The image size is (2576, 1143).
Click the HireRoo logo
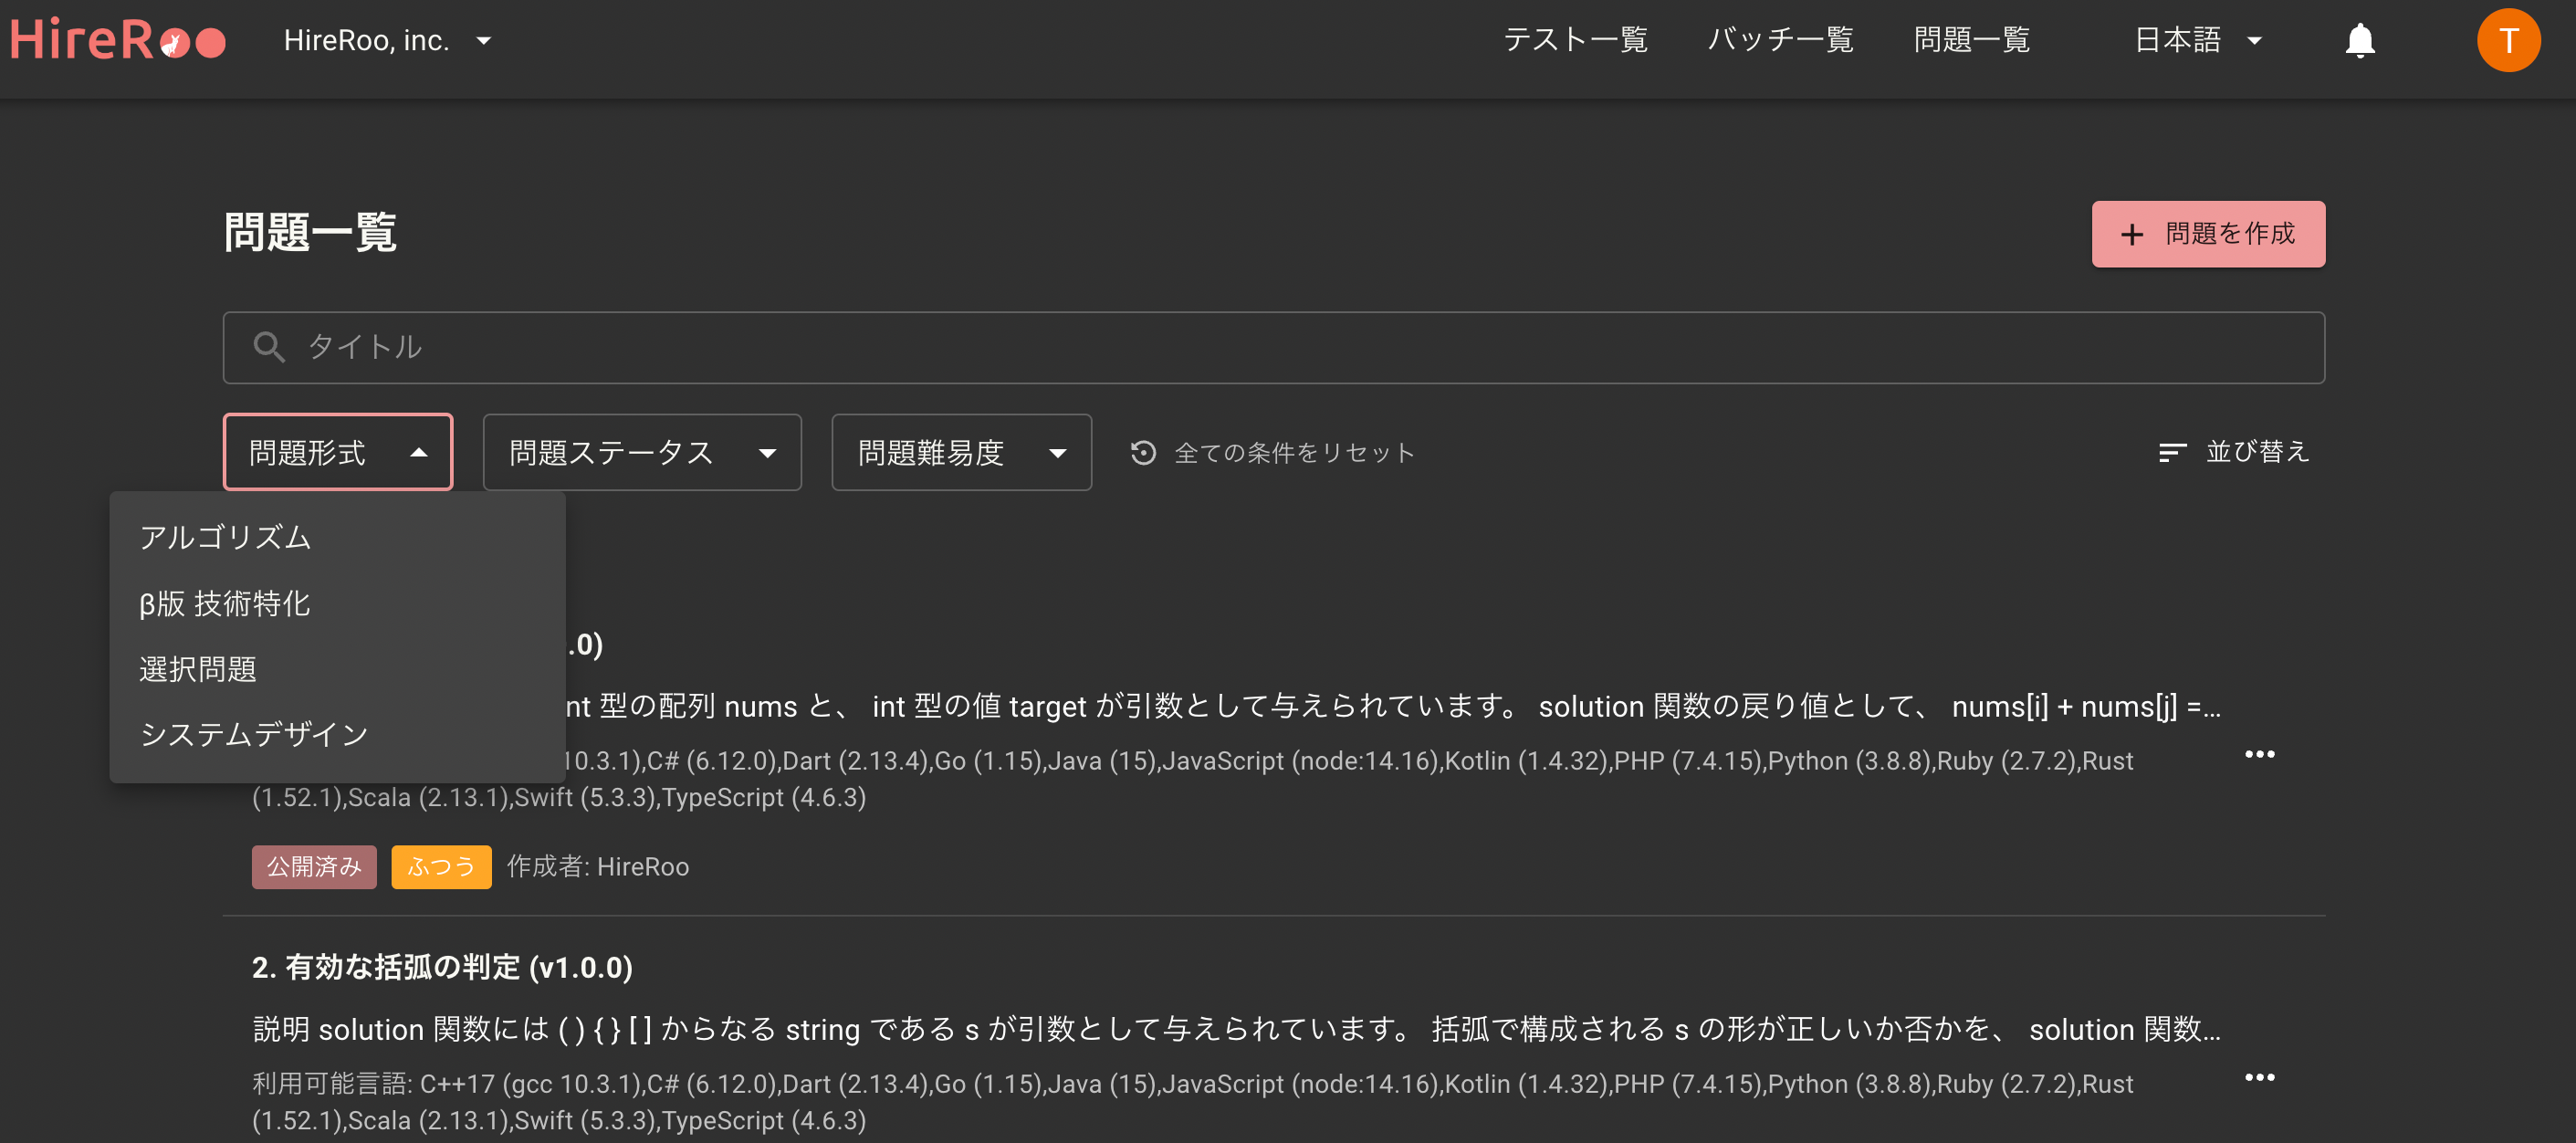click(118, 41)
